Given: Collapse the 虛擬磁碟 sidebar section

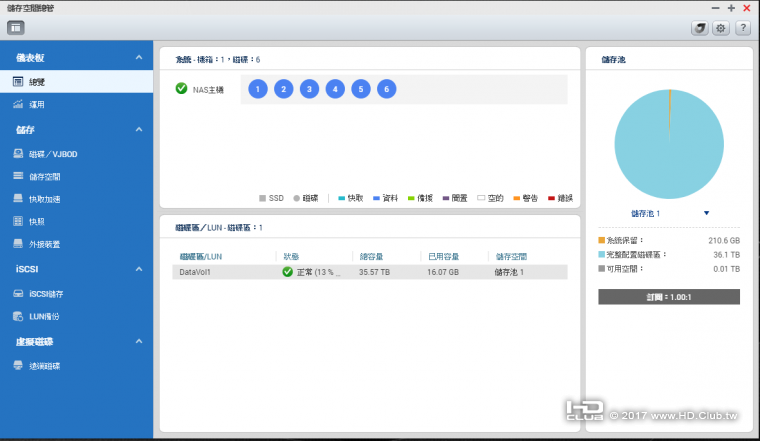Looking at the screenshot, I should (x=139, y=342).
